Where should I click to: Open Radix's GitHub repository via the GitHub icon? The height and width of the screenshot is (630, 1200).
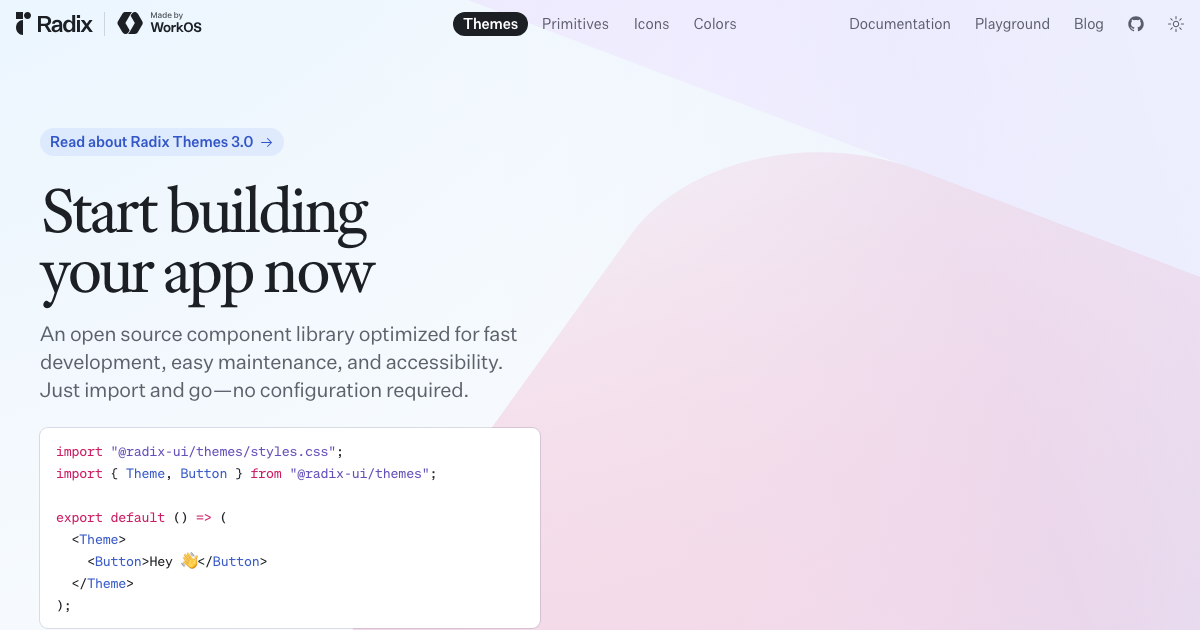[x=1135, y=23]
